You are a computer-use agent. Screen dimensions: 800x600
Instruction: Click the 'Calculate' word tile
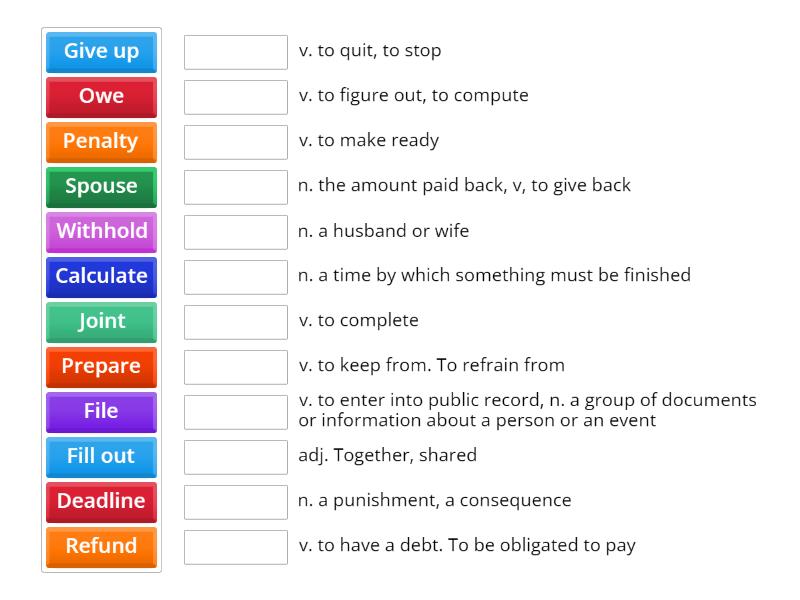coord(100,277)
